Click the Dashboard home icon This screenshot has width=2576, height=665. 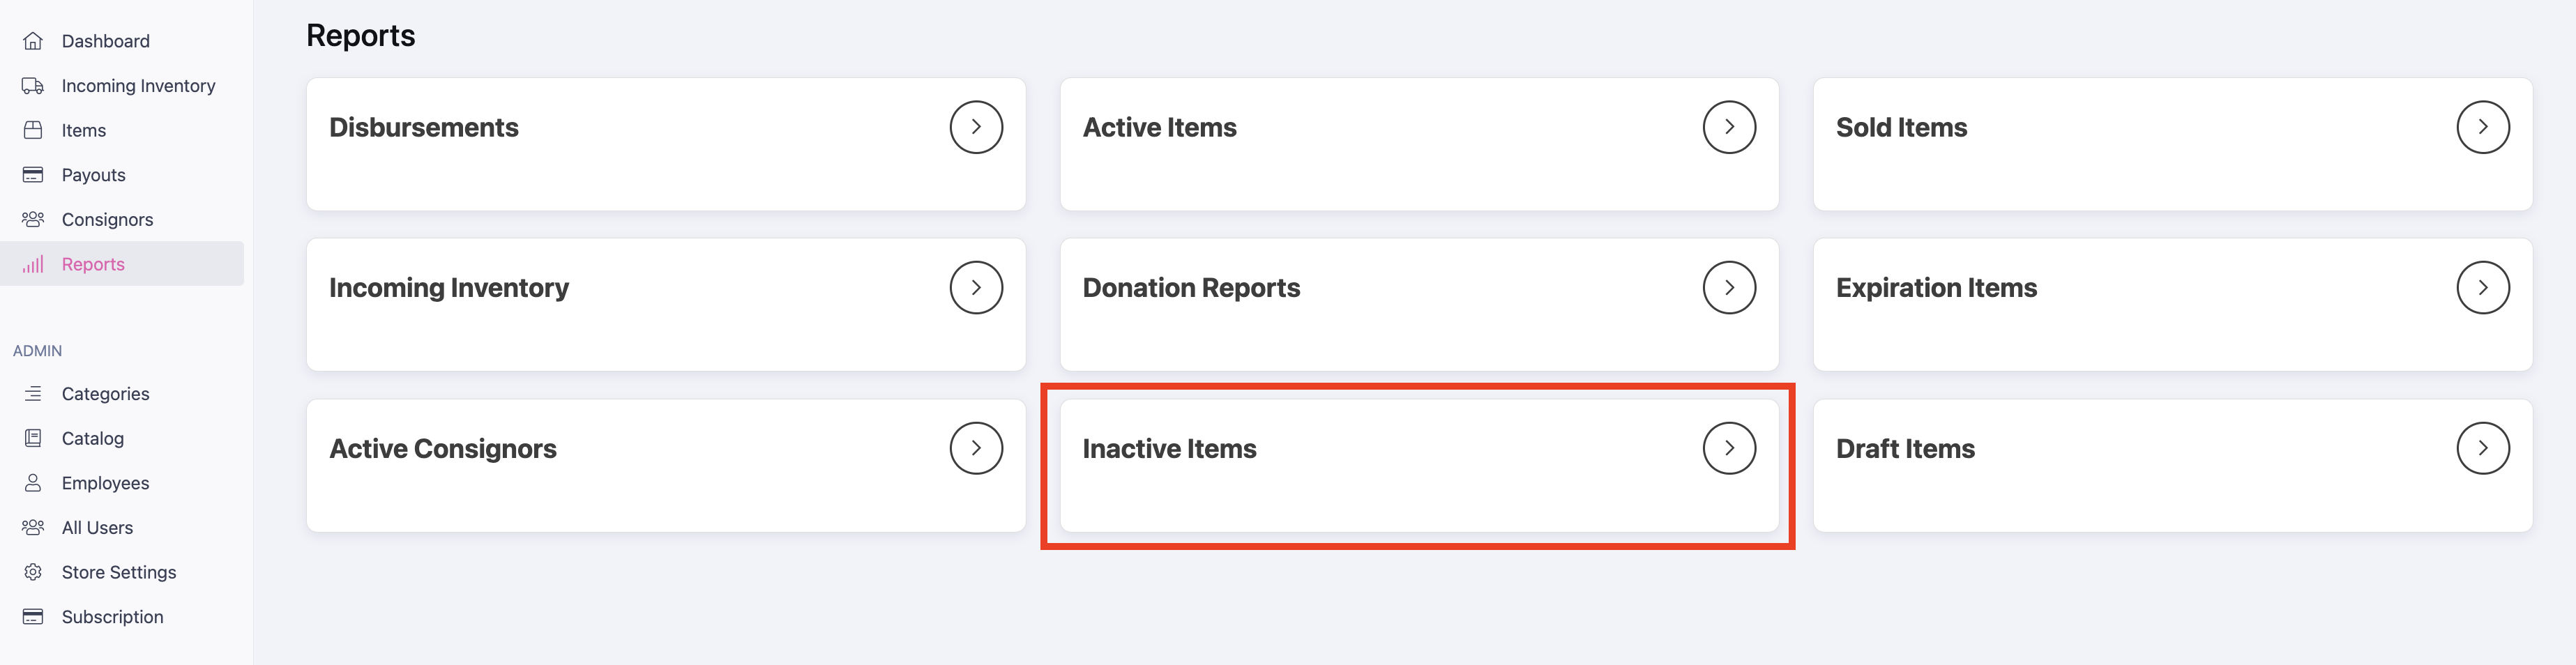click(33, 41)
